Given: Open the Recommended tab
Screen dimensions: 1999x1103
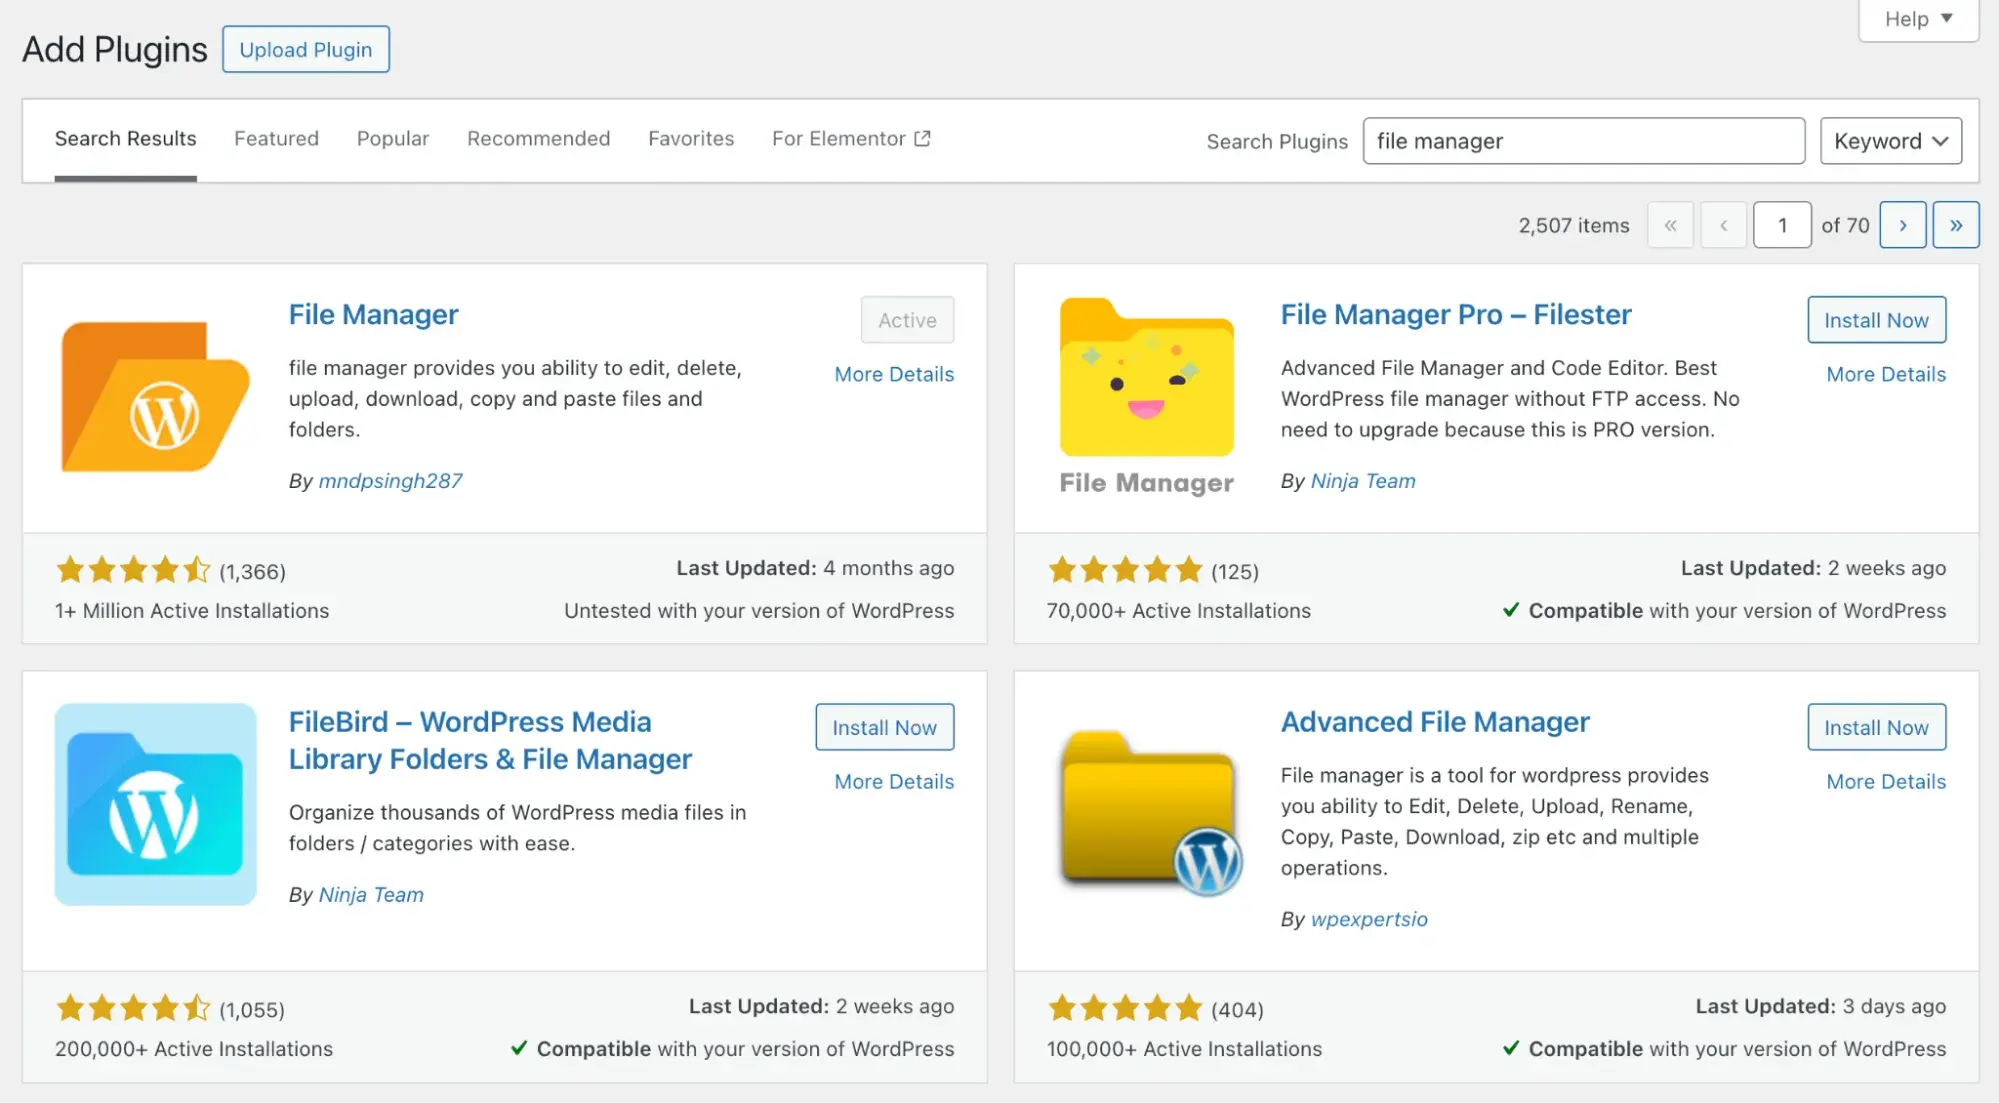Looking at the screenshot, I should (x=538, y=139).
